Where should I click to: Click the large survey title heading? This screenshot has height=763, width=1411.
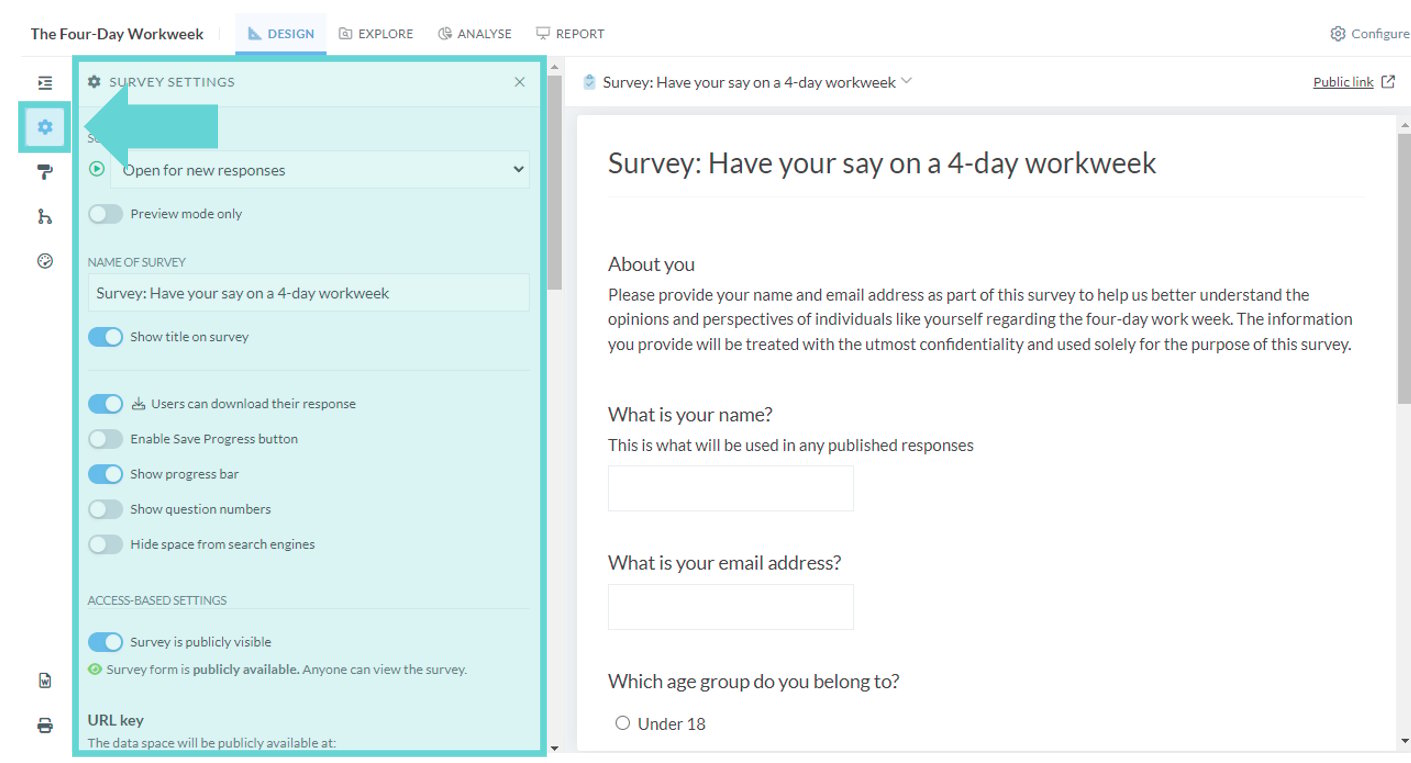[x=882, y=163]
